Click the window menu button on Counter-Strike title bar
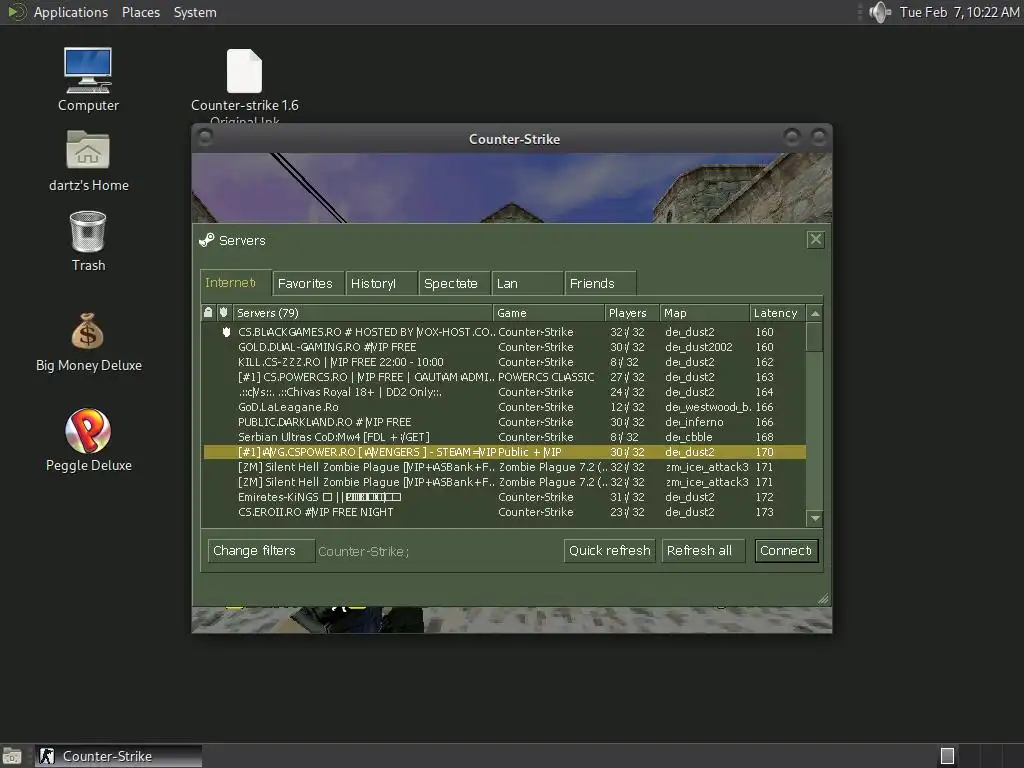This screenshot has width=1024, height=768. [204, 137]
